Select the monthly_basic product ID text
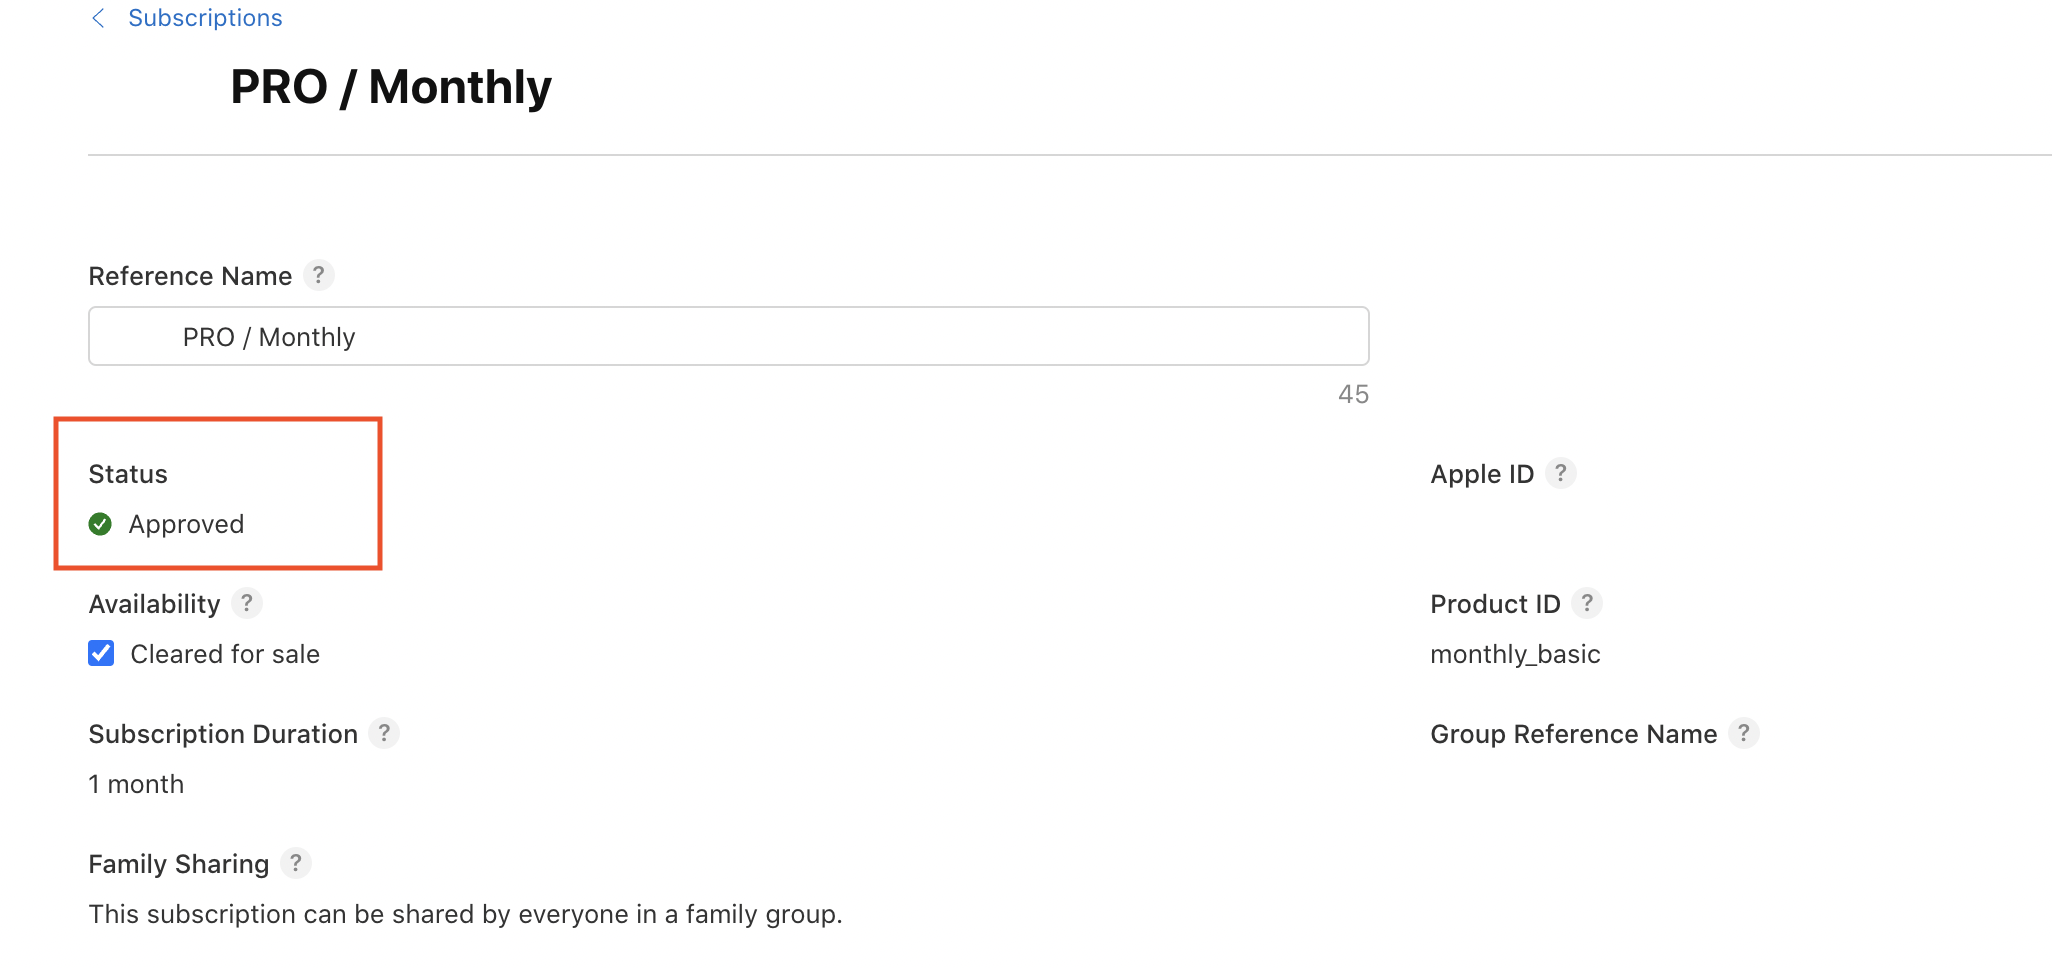The image size is (2052, 968). (x=1515, y=654)
